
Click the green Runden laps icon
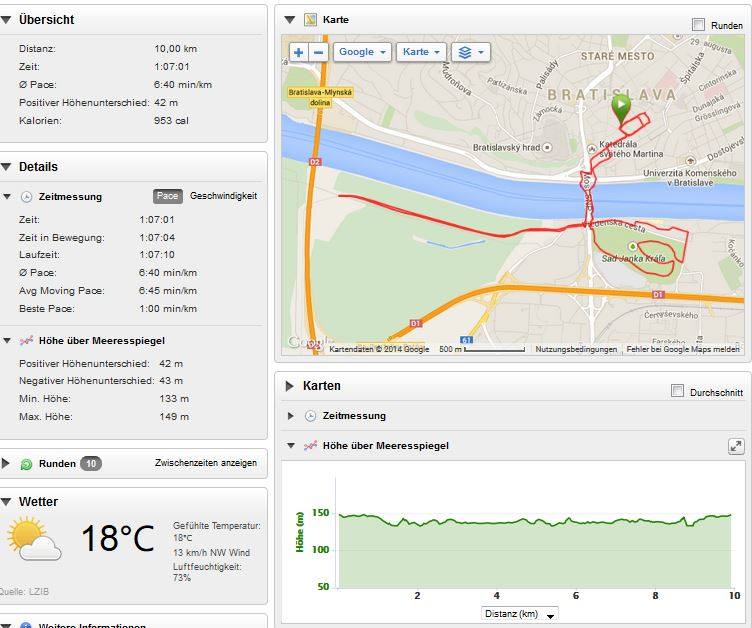(x=27, y=464)
